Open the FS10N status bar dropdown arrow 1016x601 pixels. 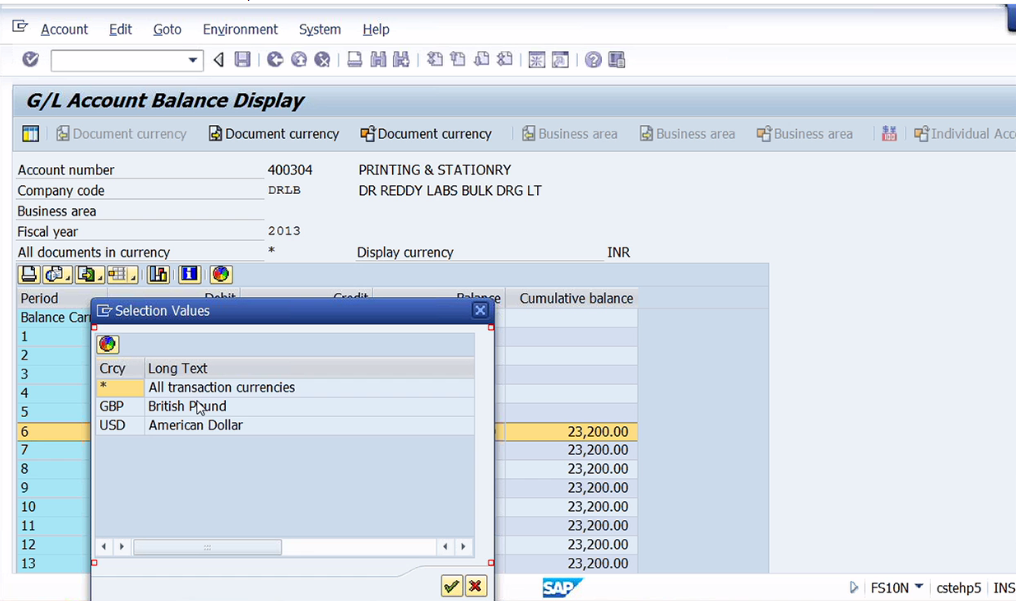[x=919, y=587]
